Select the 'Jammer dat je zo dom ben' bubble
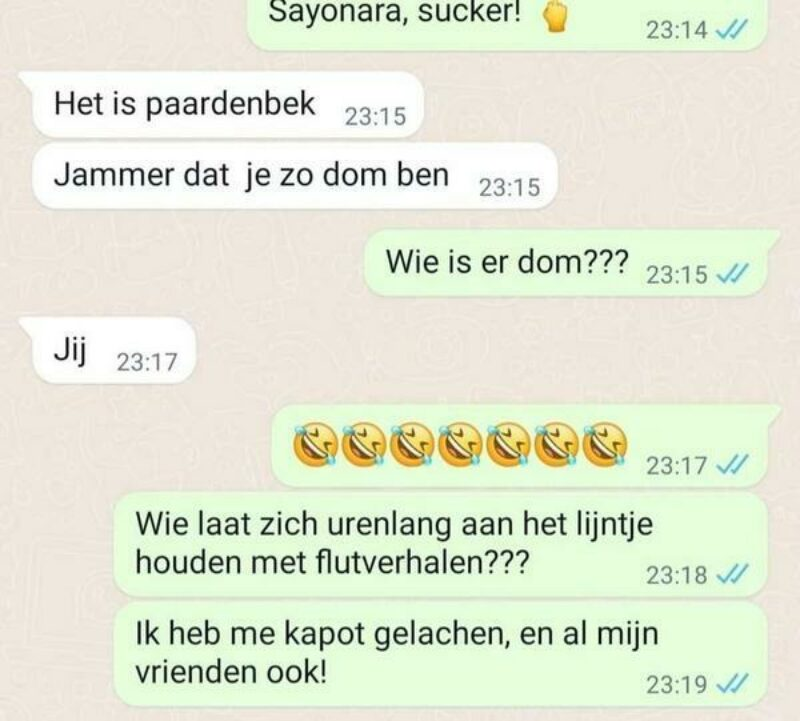 [x=294, y=176]
